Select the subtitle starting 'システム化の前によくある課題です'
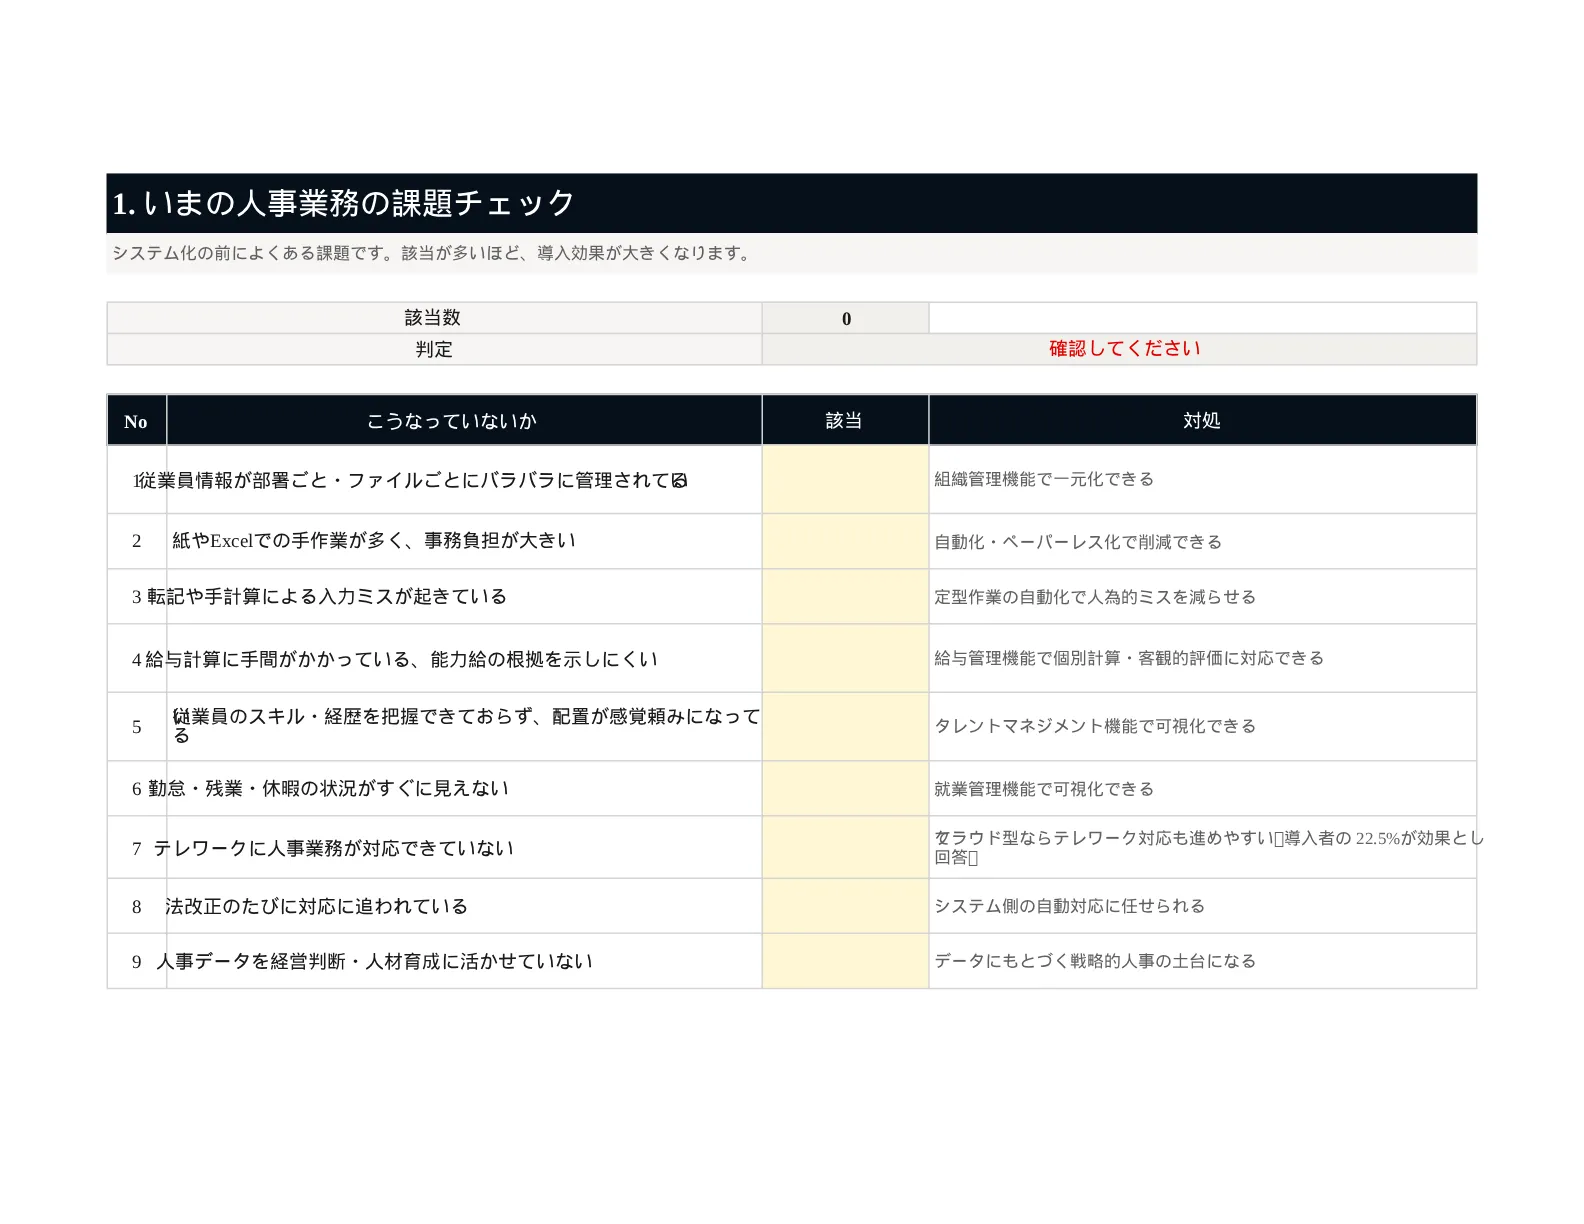 [x=432, y=253]
